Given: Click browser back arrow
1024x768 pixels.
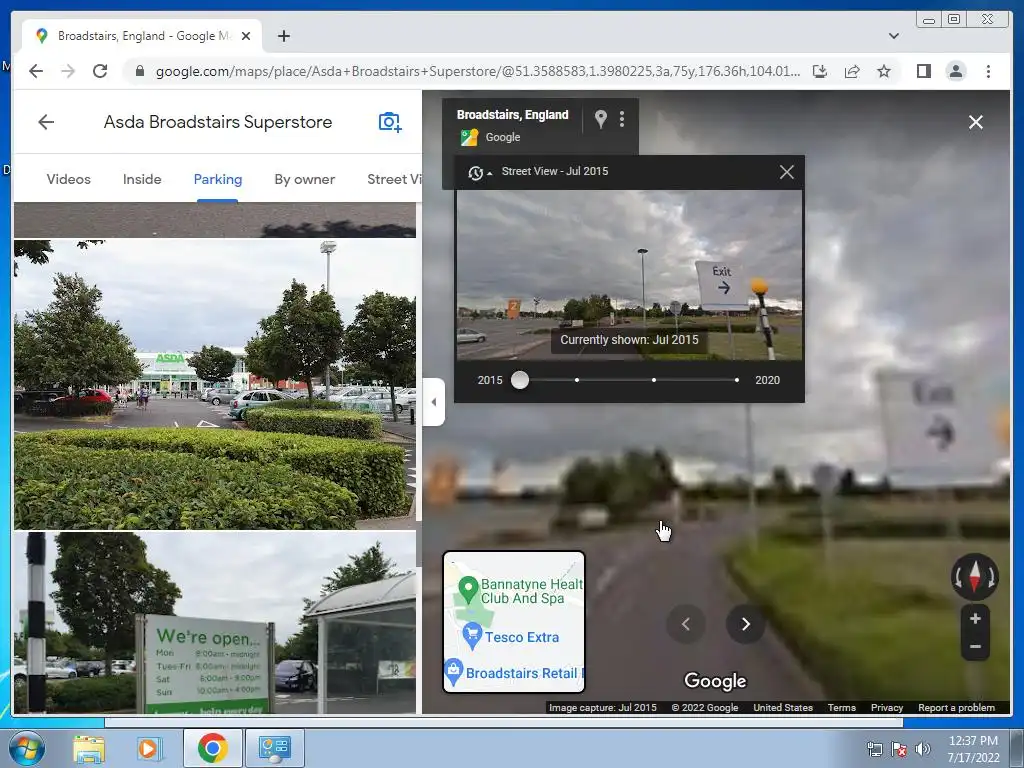Looking at the screenshot, I should (x=36, y=71).
